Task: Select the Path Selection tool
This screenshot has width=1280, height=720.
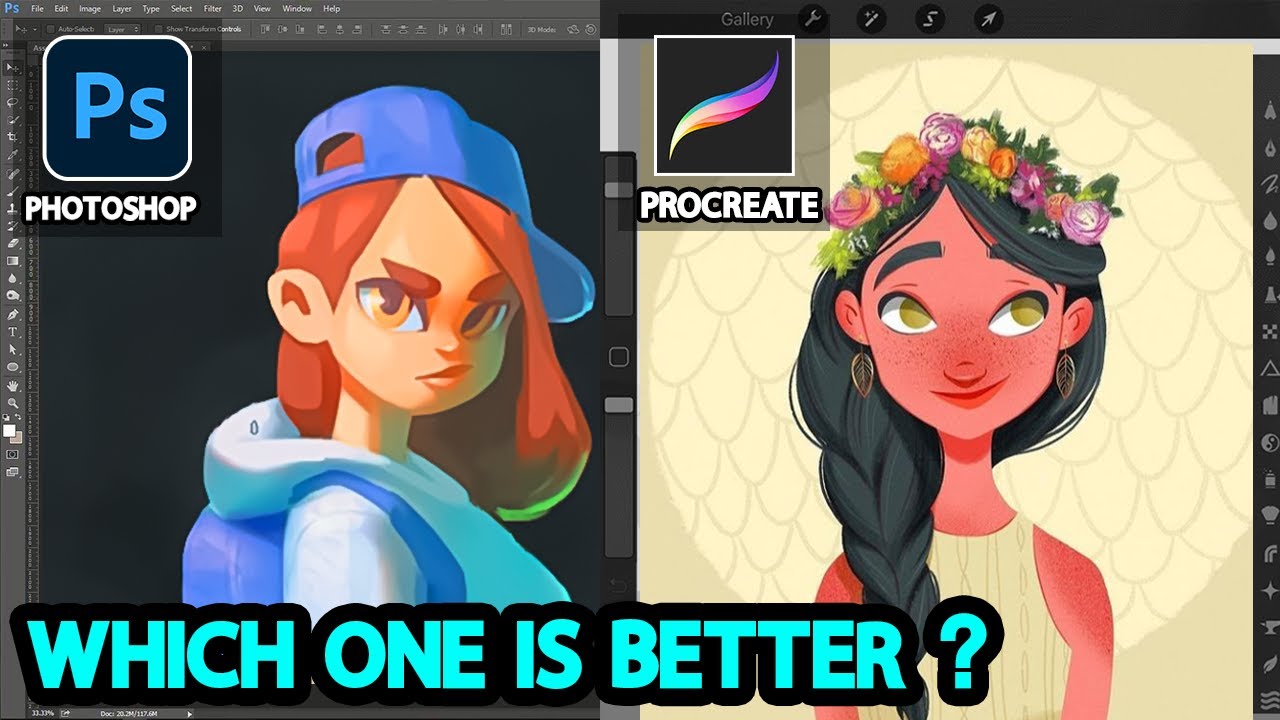Action: [13, 349]
